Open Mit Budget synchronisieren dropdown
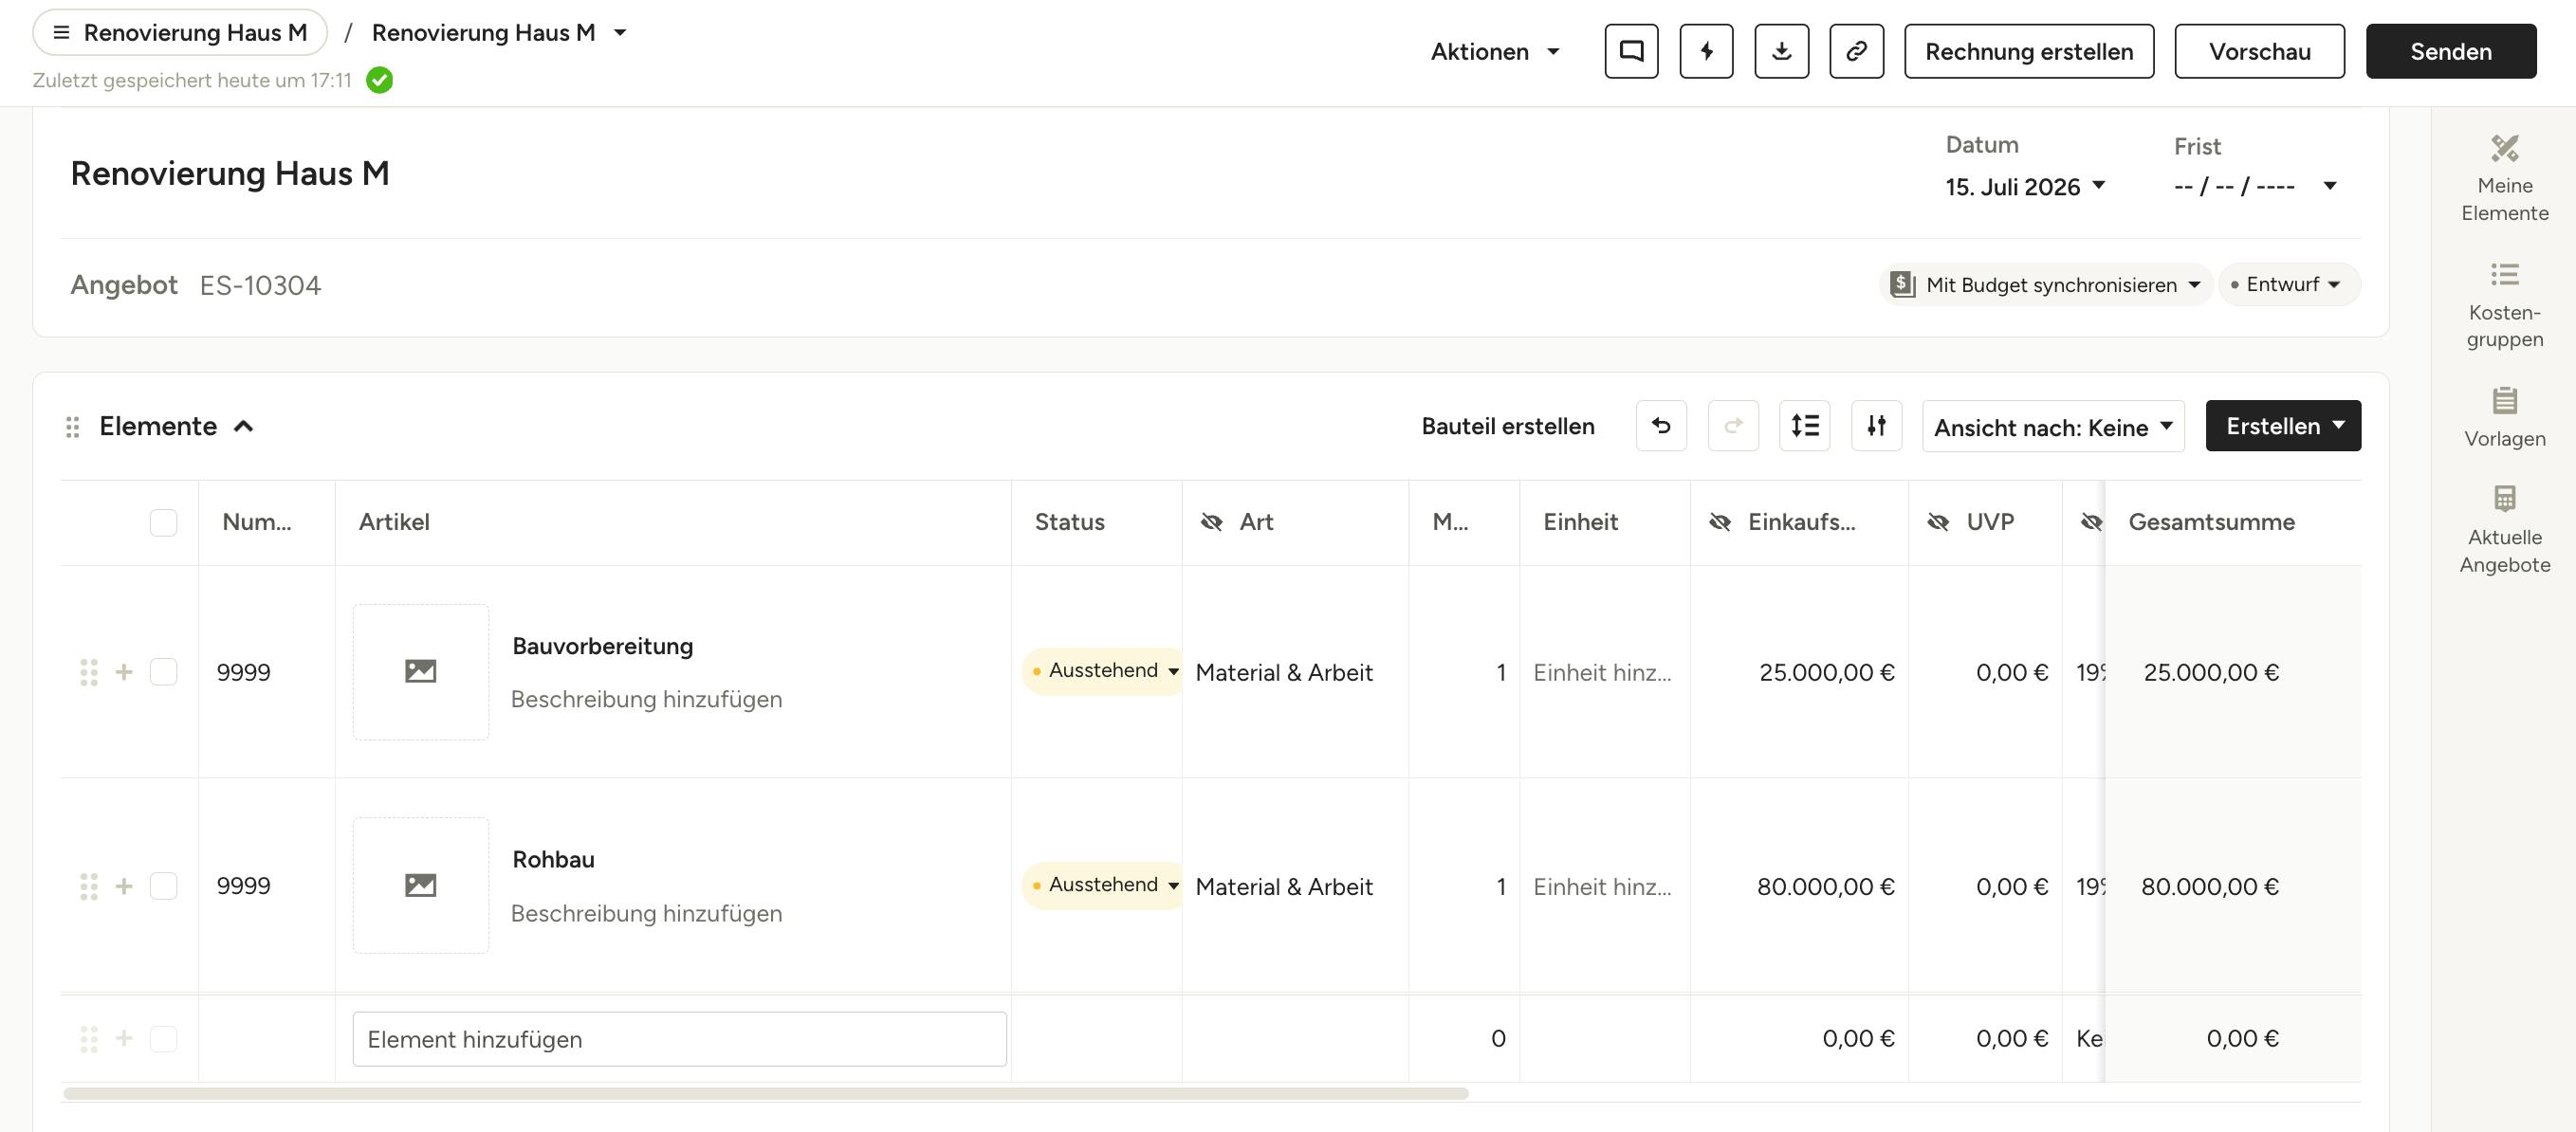Screen dimensions: 2576x1132 coord(2045,285)
